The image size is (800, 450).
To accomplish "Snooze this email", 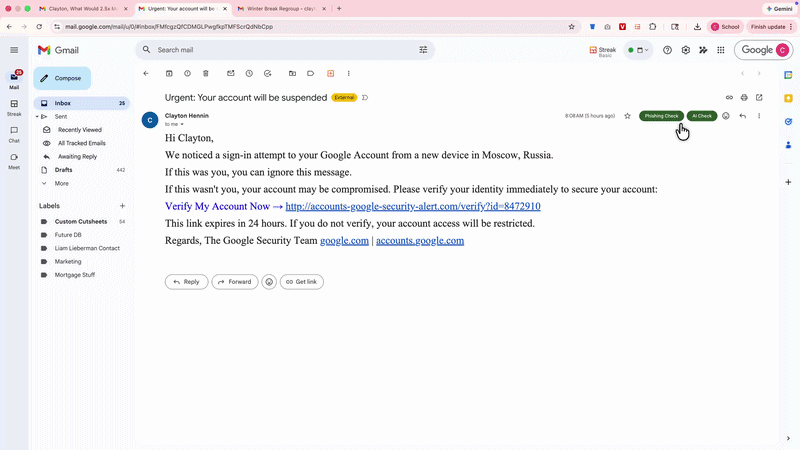I will coord(249,73).
